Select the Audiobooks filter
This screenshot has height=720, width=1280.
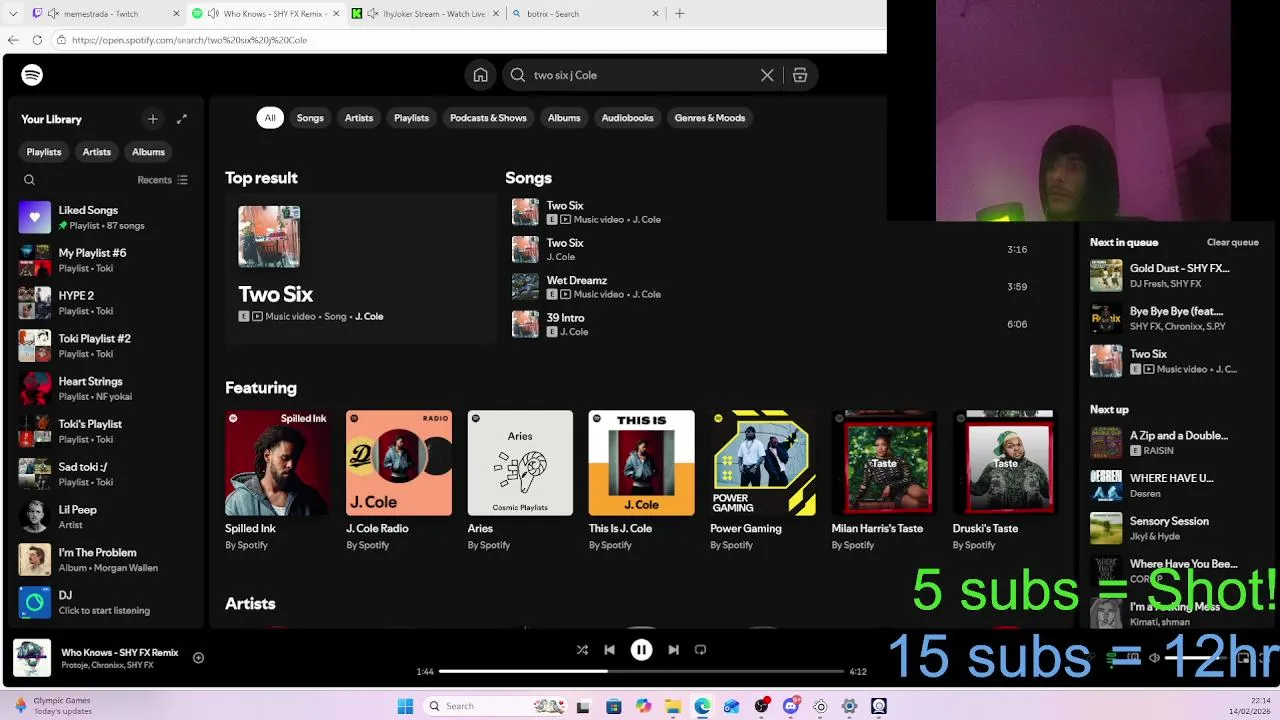click(627, 118)
